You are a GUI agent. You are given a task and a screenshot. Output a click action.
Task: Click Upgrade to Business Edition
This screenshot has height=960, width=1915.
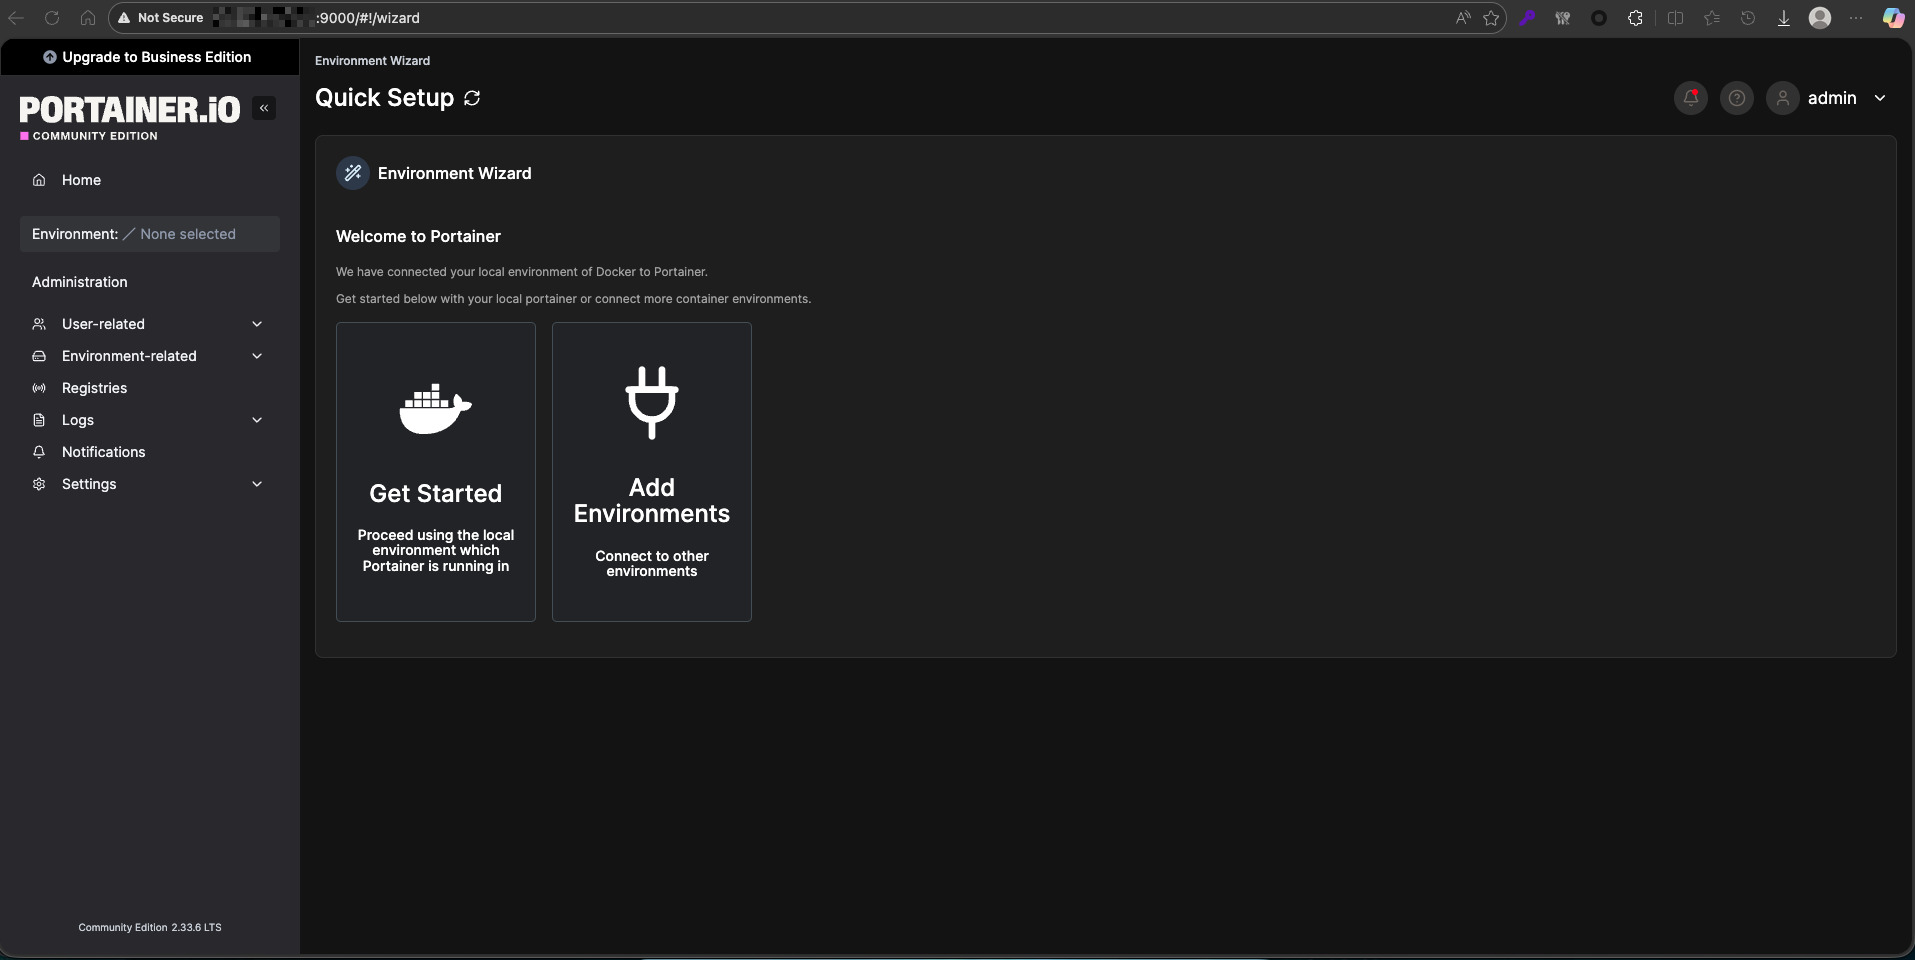(148, 57)
